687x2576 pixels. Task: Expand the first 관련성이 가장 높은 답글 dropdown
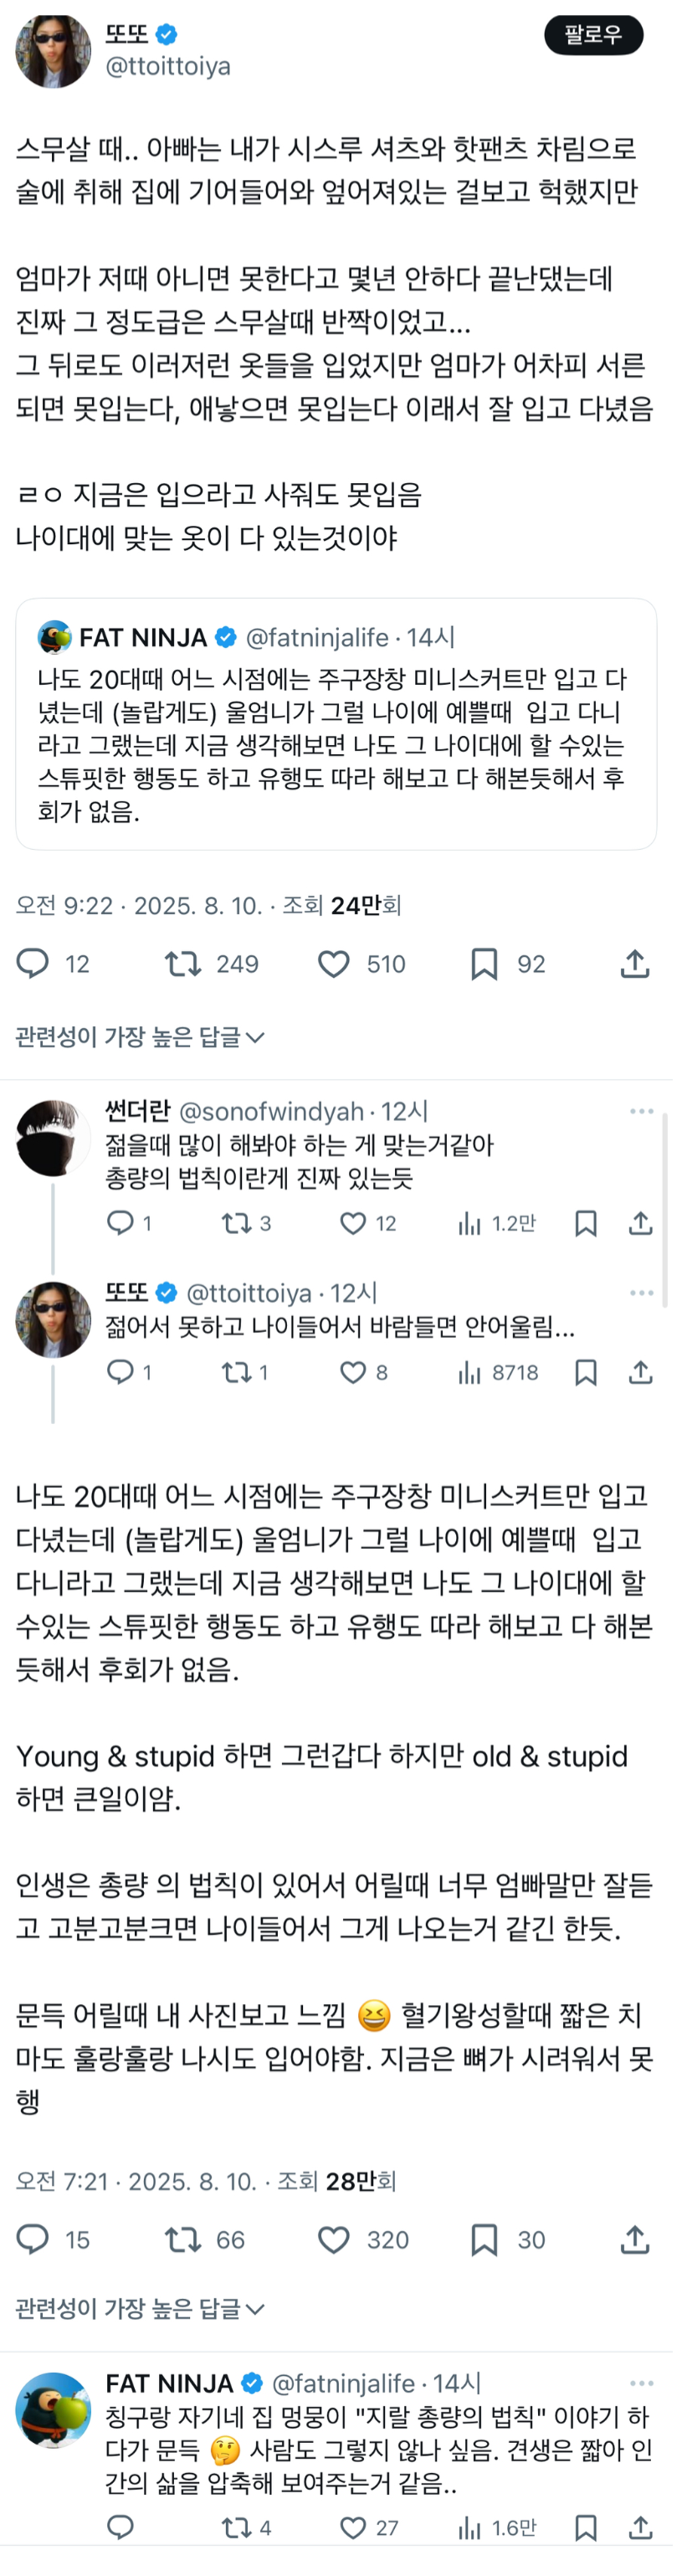click(x=140, y=1037)
